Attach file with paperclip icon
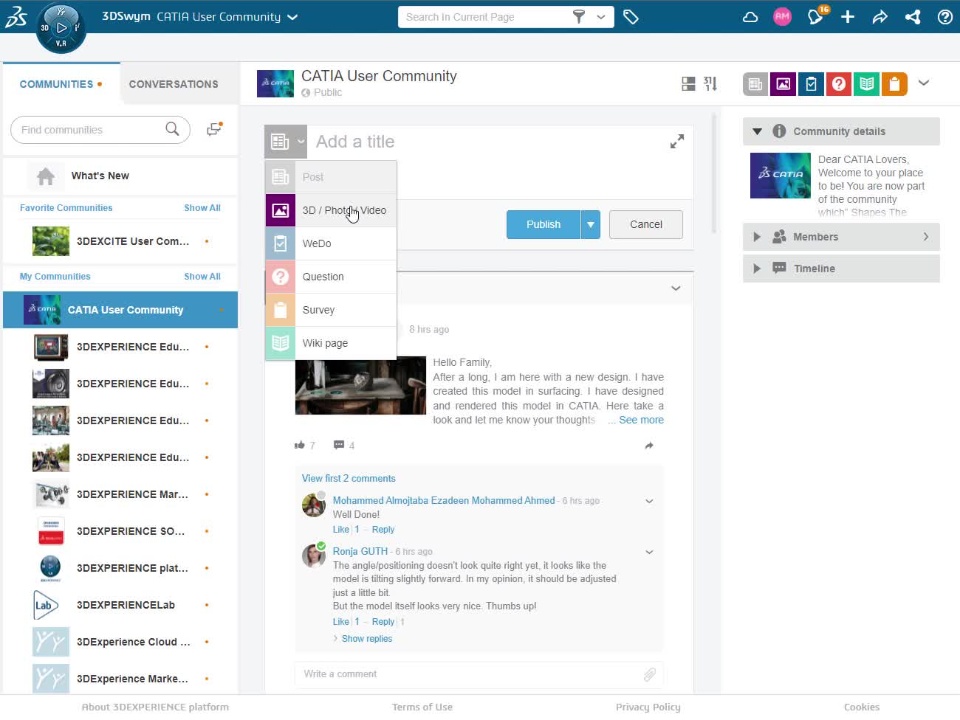Screen dimensions: 960x720 point(650,674)
